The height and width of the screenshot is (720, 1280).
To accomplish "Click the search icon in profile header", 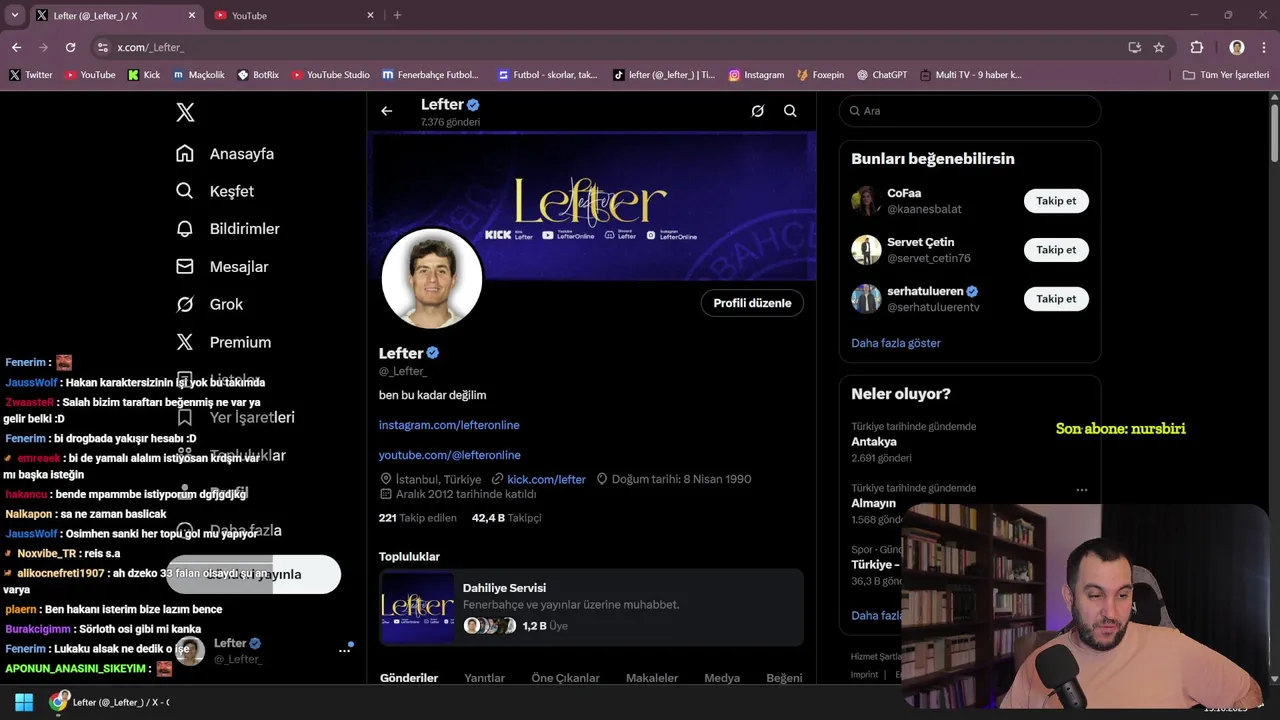I will [790, 111].
